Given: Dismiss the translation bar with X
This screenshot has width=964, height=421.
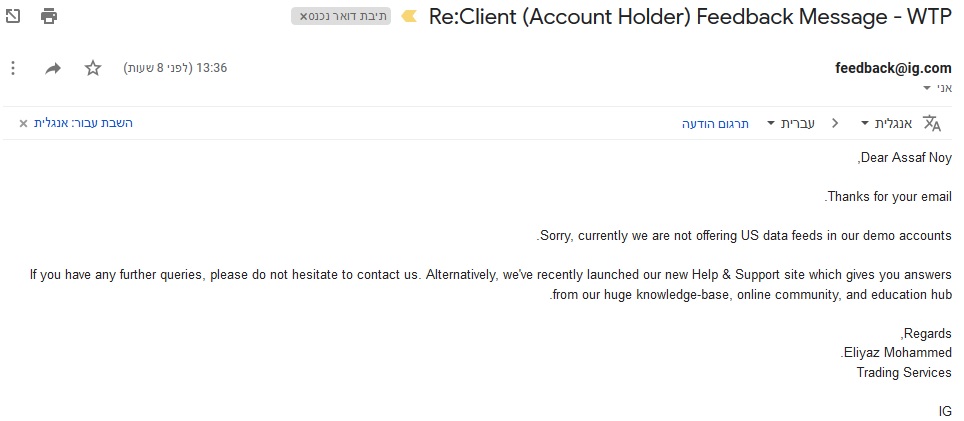Looking at the screenshot, I should (23, 124).
